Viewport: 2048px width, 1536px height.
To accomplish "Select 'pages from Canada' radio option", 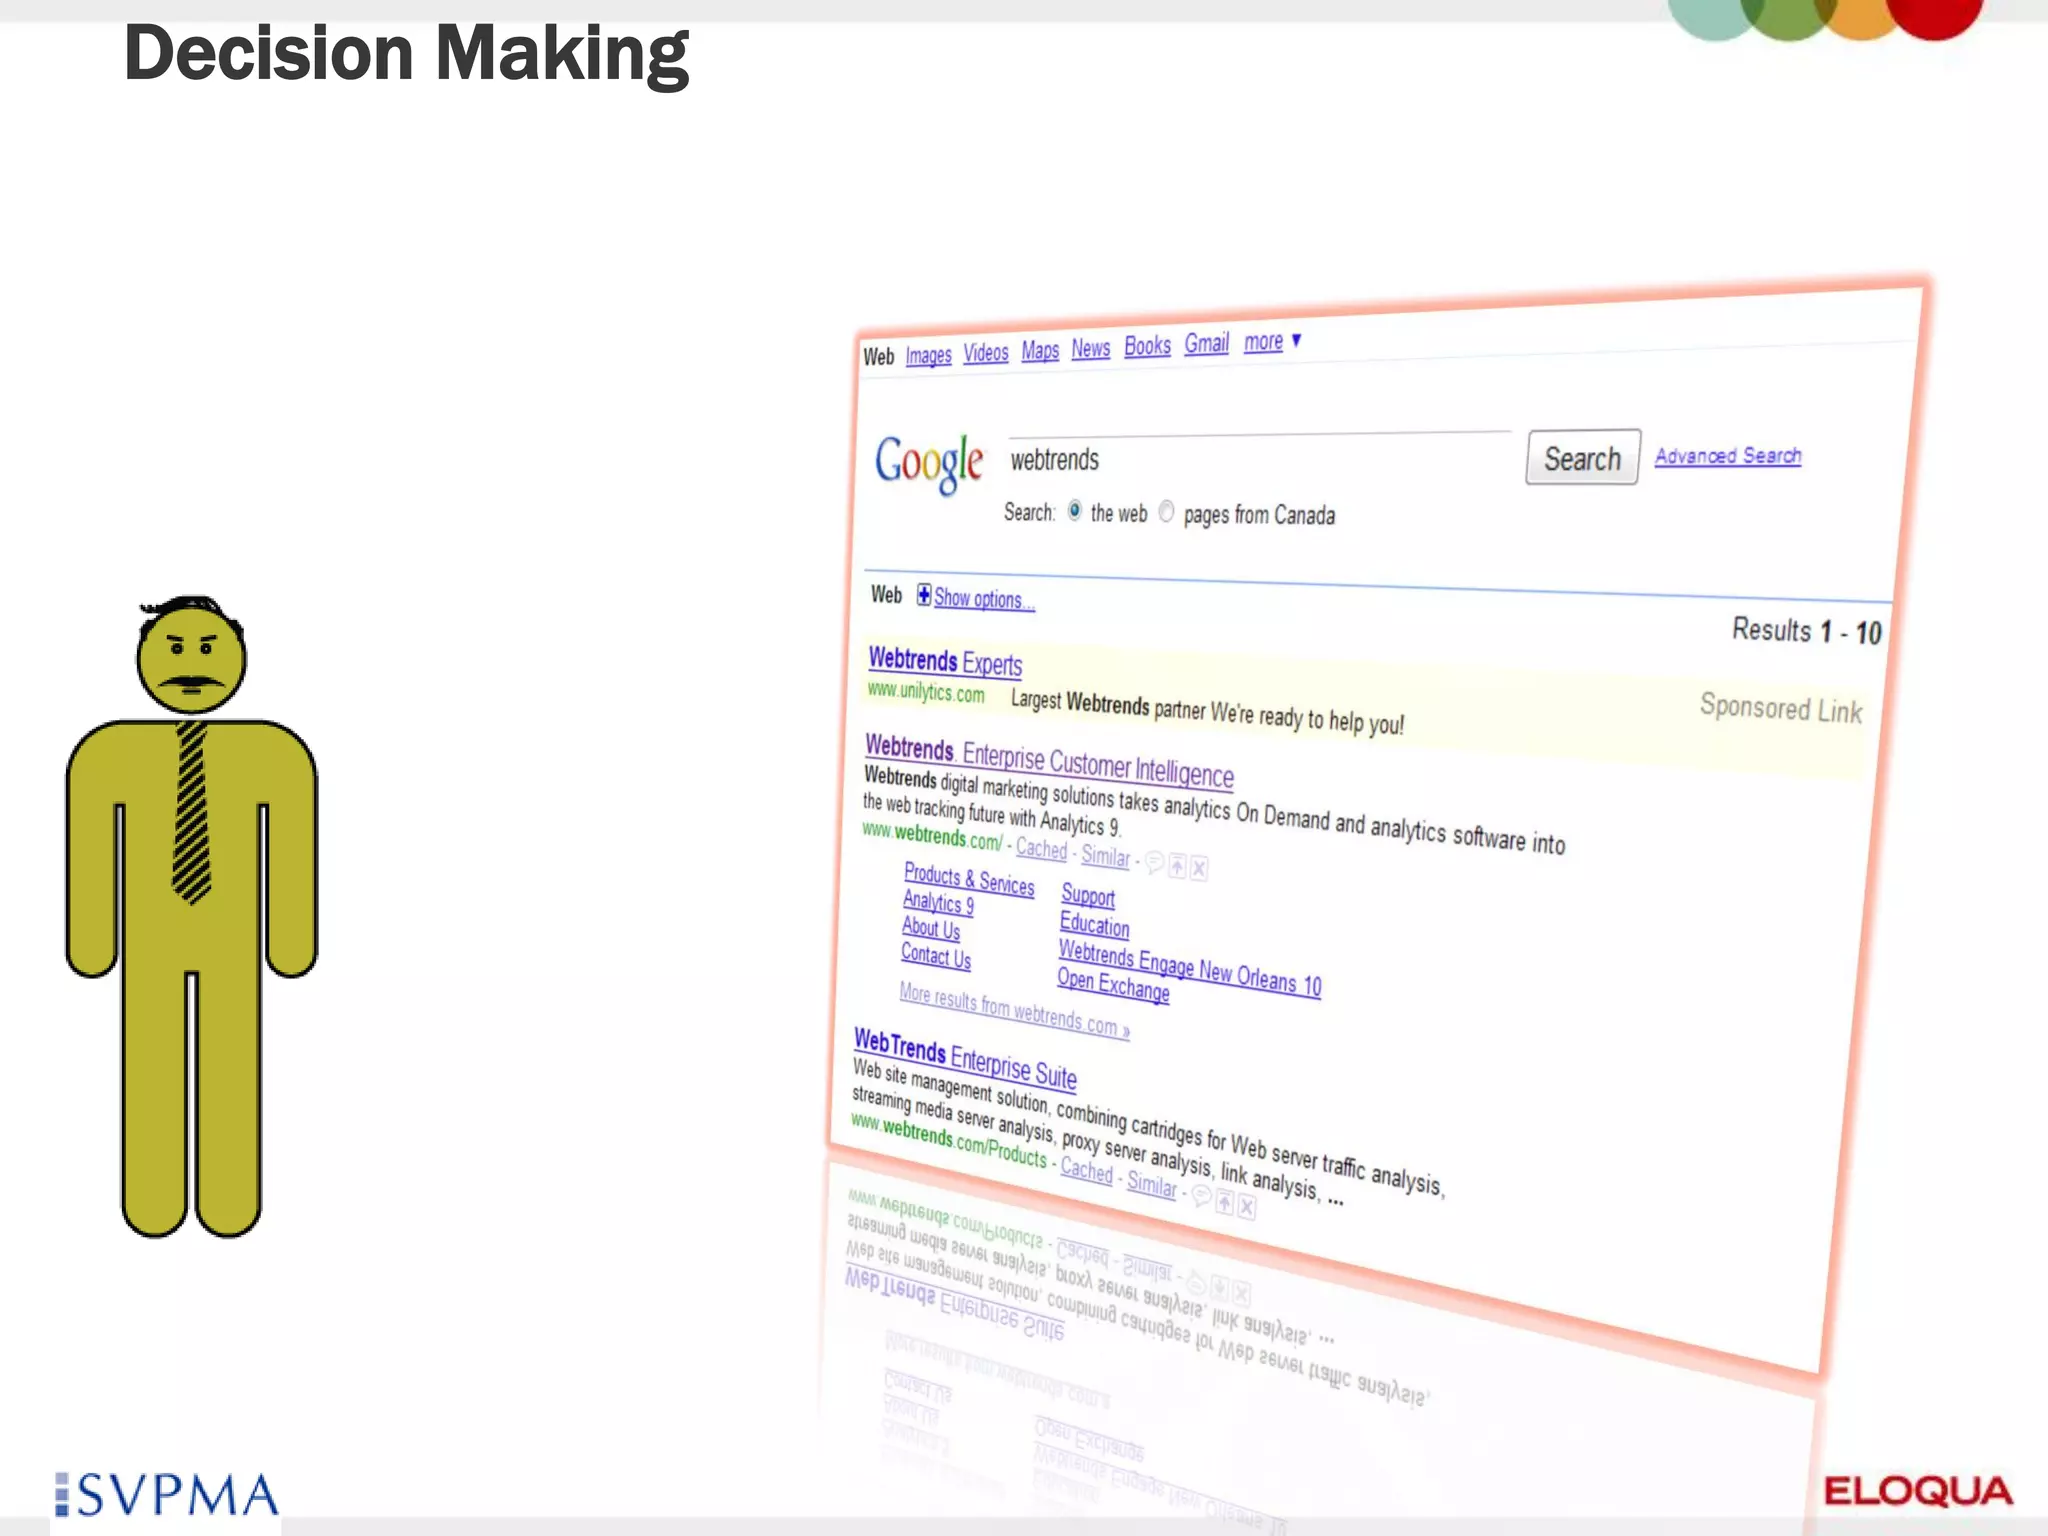I will [x=1166, y=512].
